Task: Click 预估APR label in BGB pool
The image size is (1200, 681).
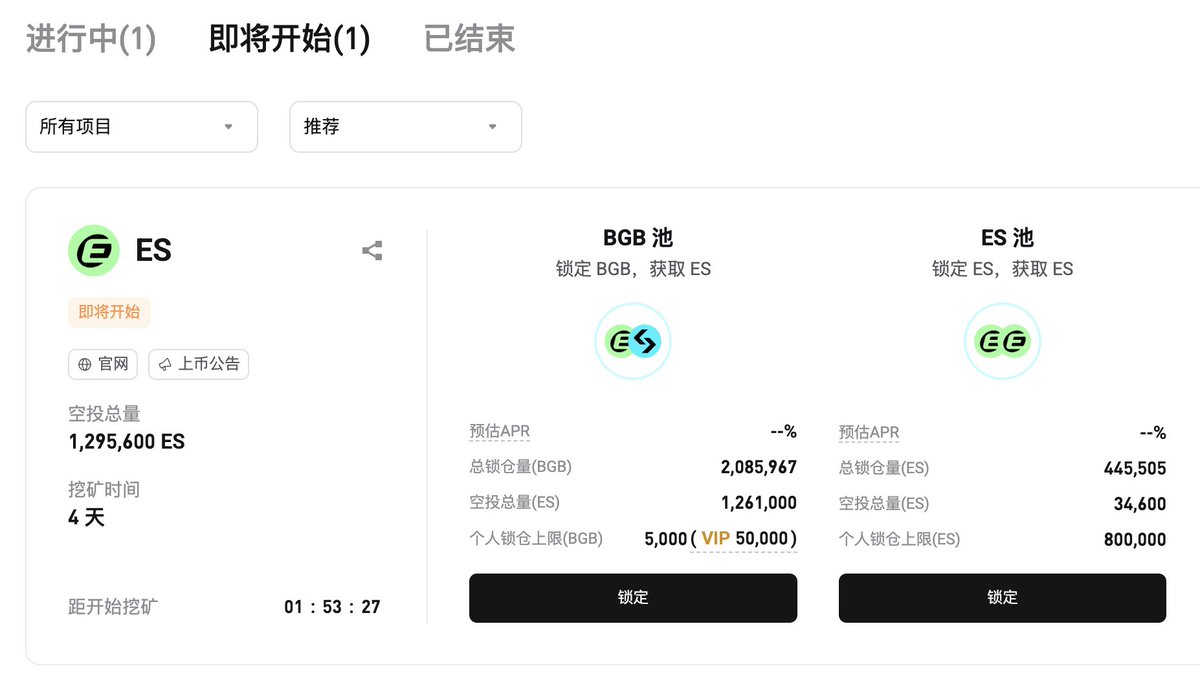Action: click(x=499, y=432)
